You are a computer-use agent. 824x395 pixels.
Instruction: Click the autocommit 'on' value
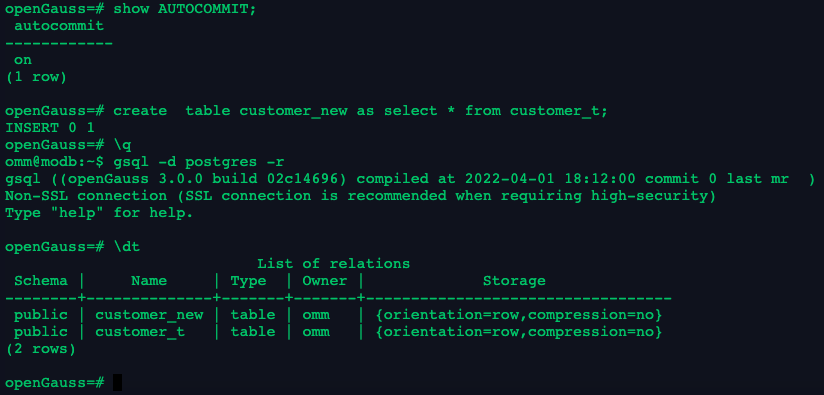click(x=23, y=60)
